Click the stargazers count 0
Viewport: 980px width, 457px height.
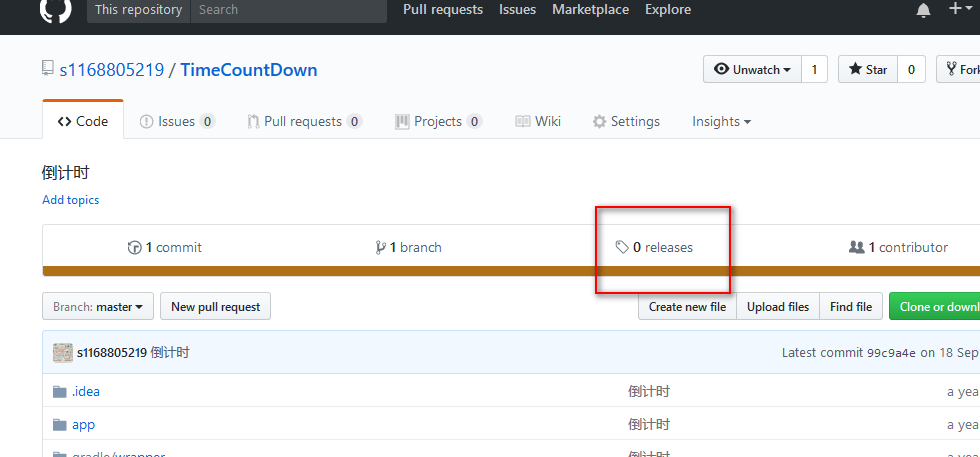(911, 69)
